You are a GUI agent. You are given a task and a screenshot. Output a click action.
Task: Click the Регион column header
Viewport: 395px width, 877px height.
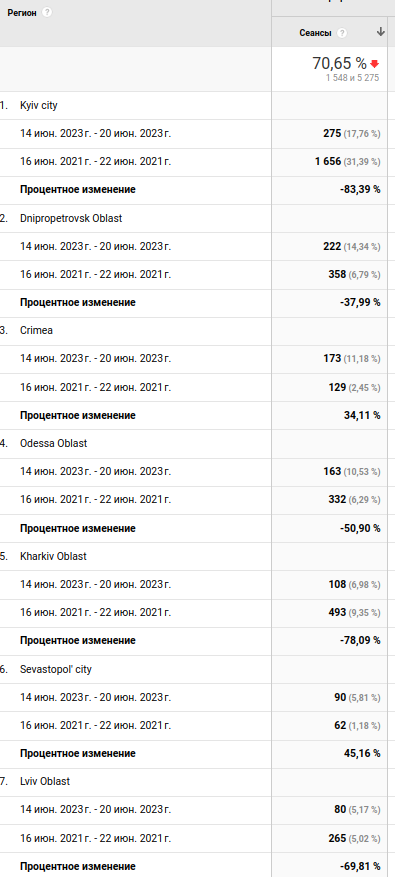point(22,12)
